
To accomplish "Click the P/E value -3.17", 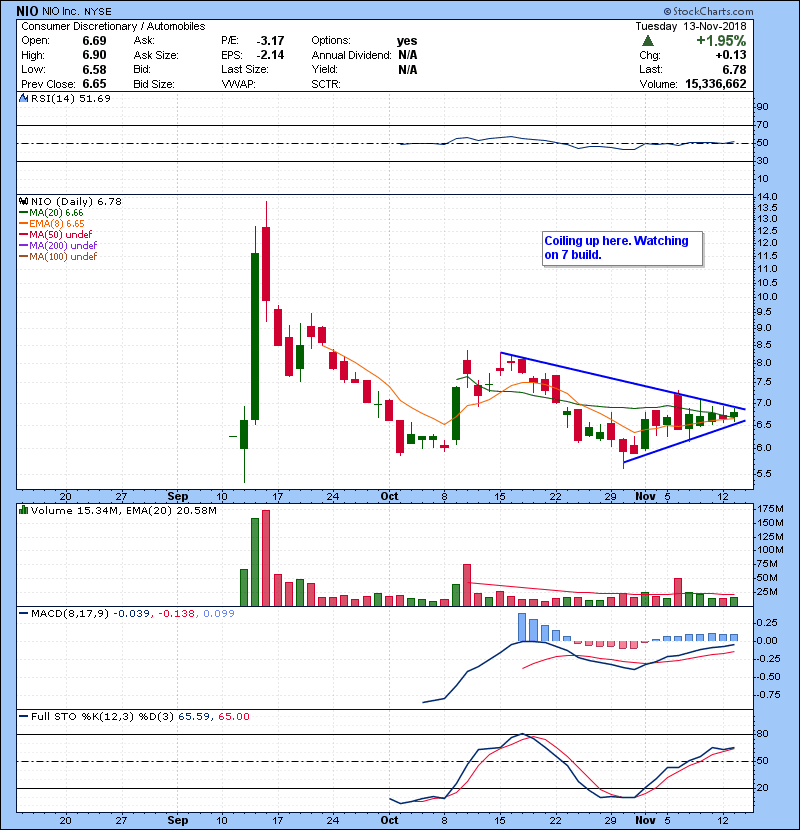I will click(x=271, y=41).
